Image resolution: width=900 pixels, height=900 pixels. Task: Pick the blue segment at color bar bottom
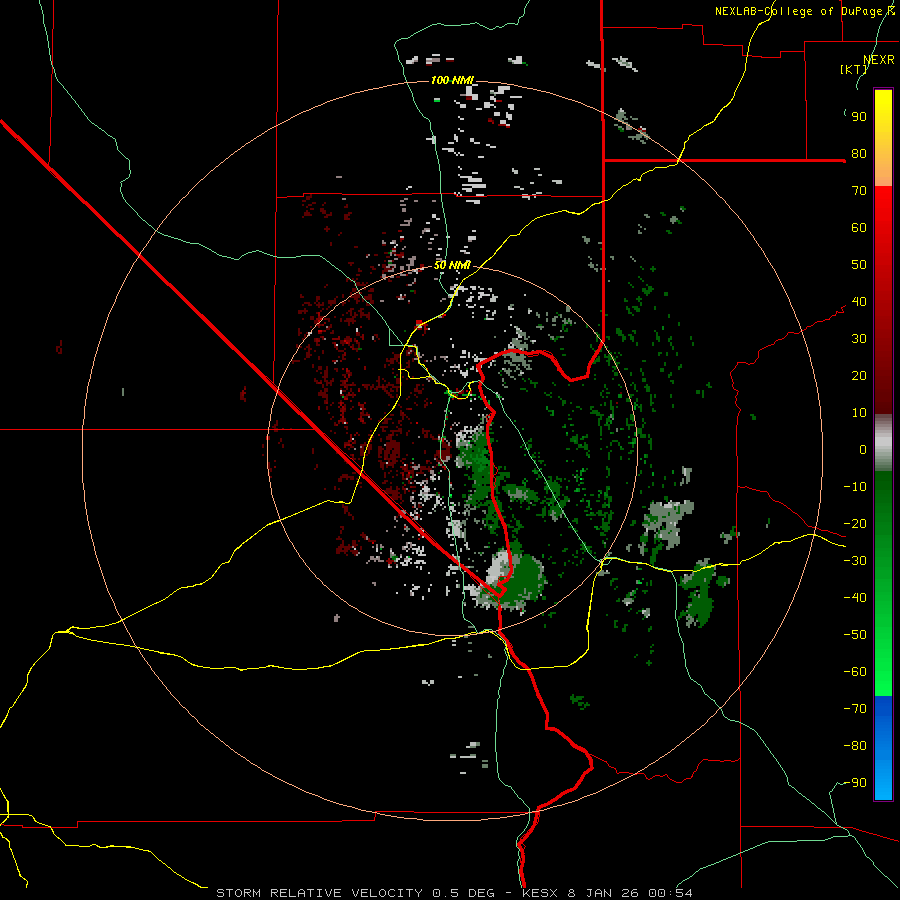click(883, 748)
